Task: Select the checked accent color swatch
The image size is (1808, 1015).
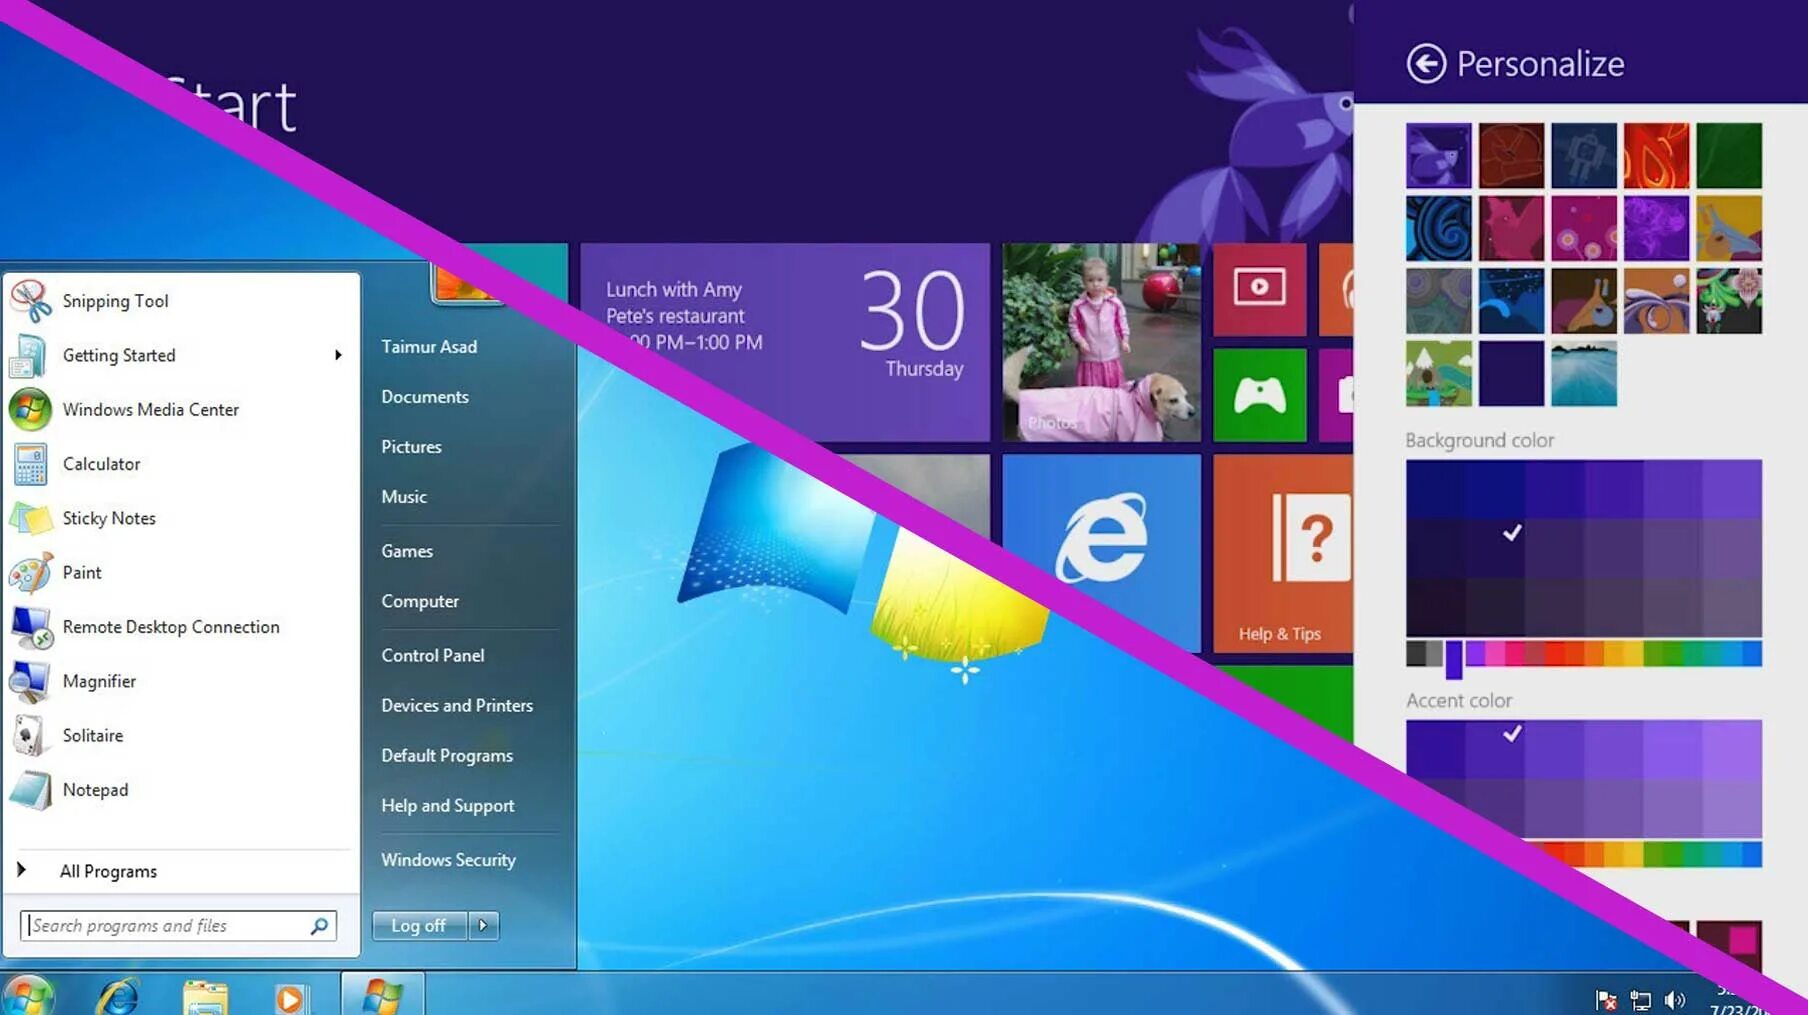Action: coord(1495,748)
